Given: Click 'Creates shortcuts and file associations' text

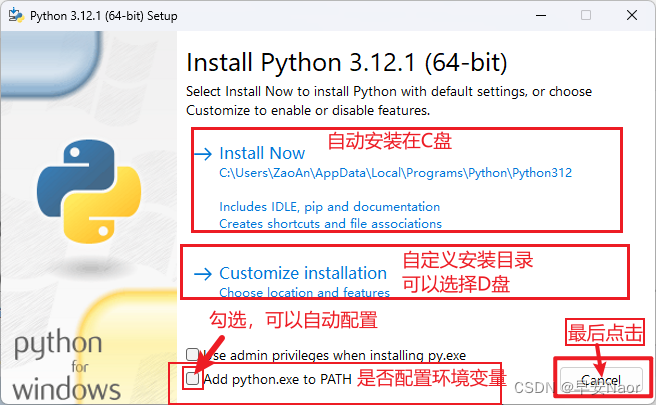Looking at the screenshot, I should [x=331, y=224].
